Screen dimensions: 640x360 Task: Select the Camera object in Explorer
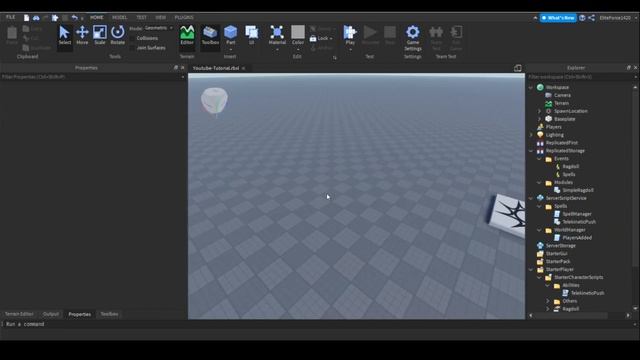(562, 95)
